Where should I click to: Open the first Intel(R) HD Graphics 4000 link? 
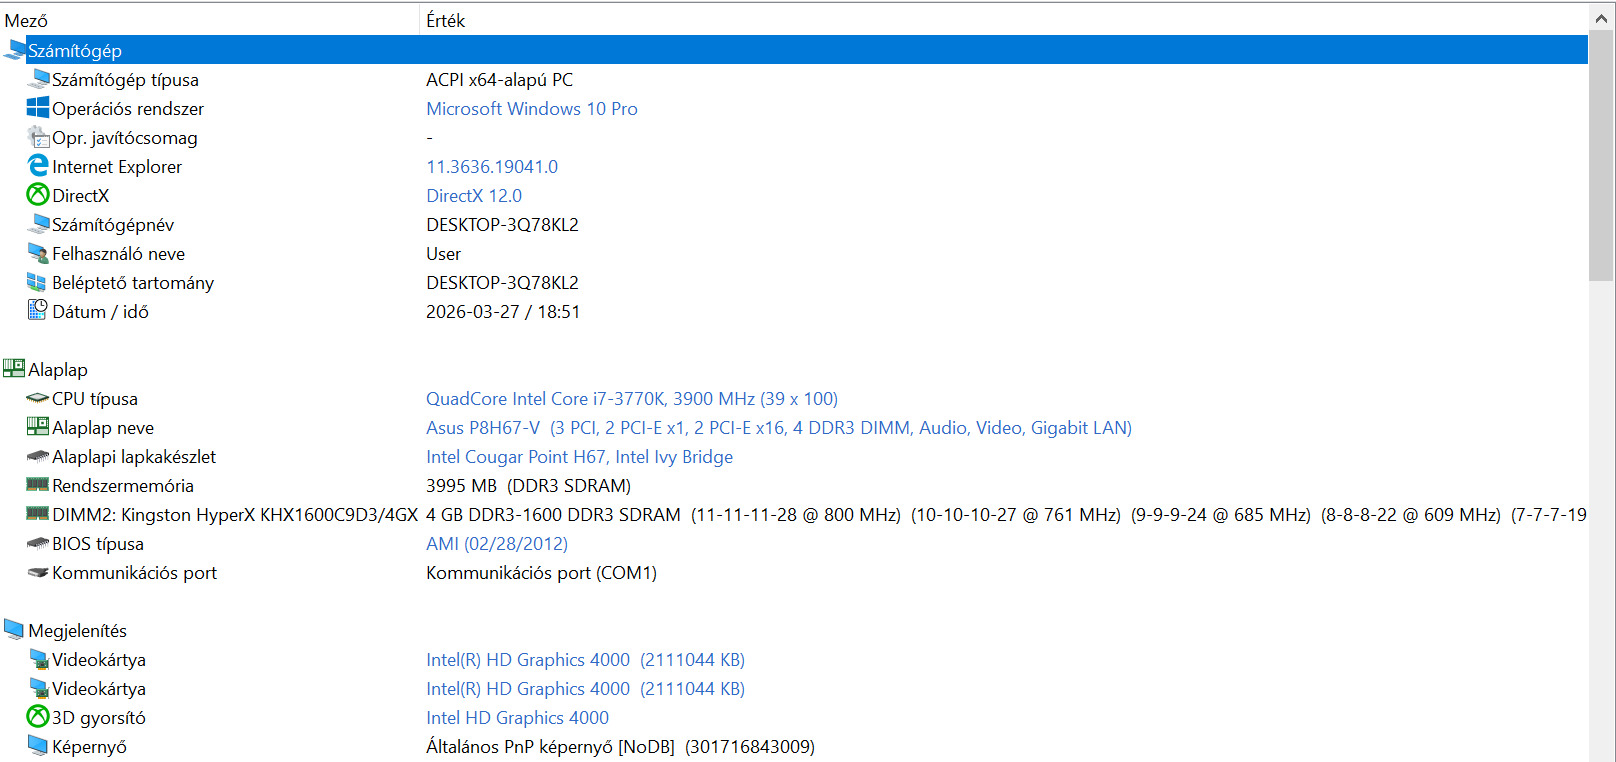coord(585,659)
